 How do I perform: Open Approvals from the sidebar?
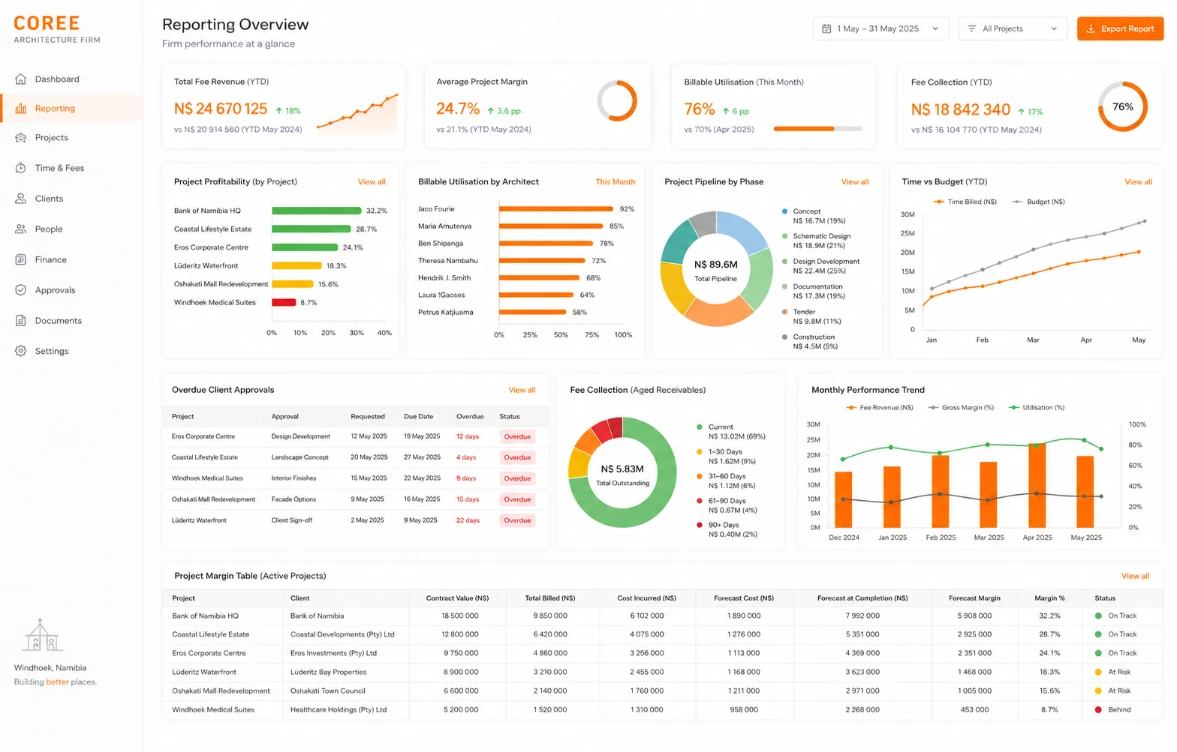pos(71,290)
